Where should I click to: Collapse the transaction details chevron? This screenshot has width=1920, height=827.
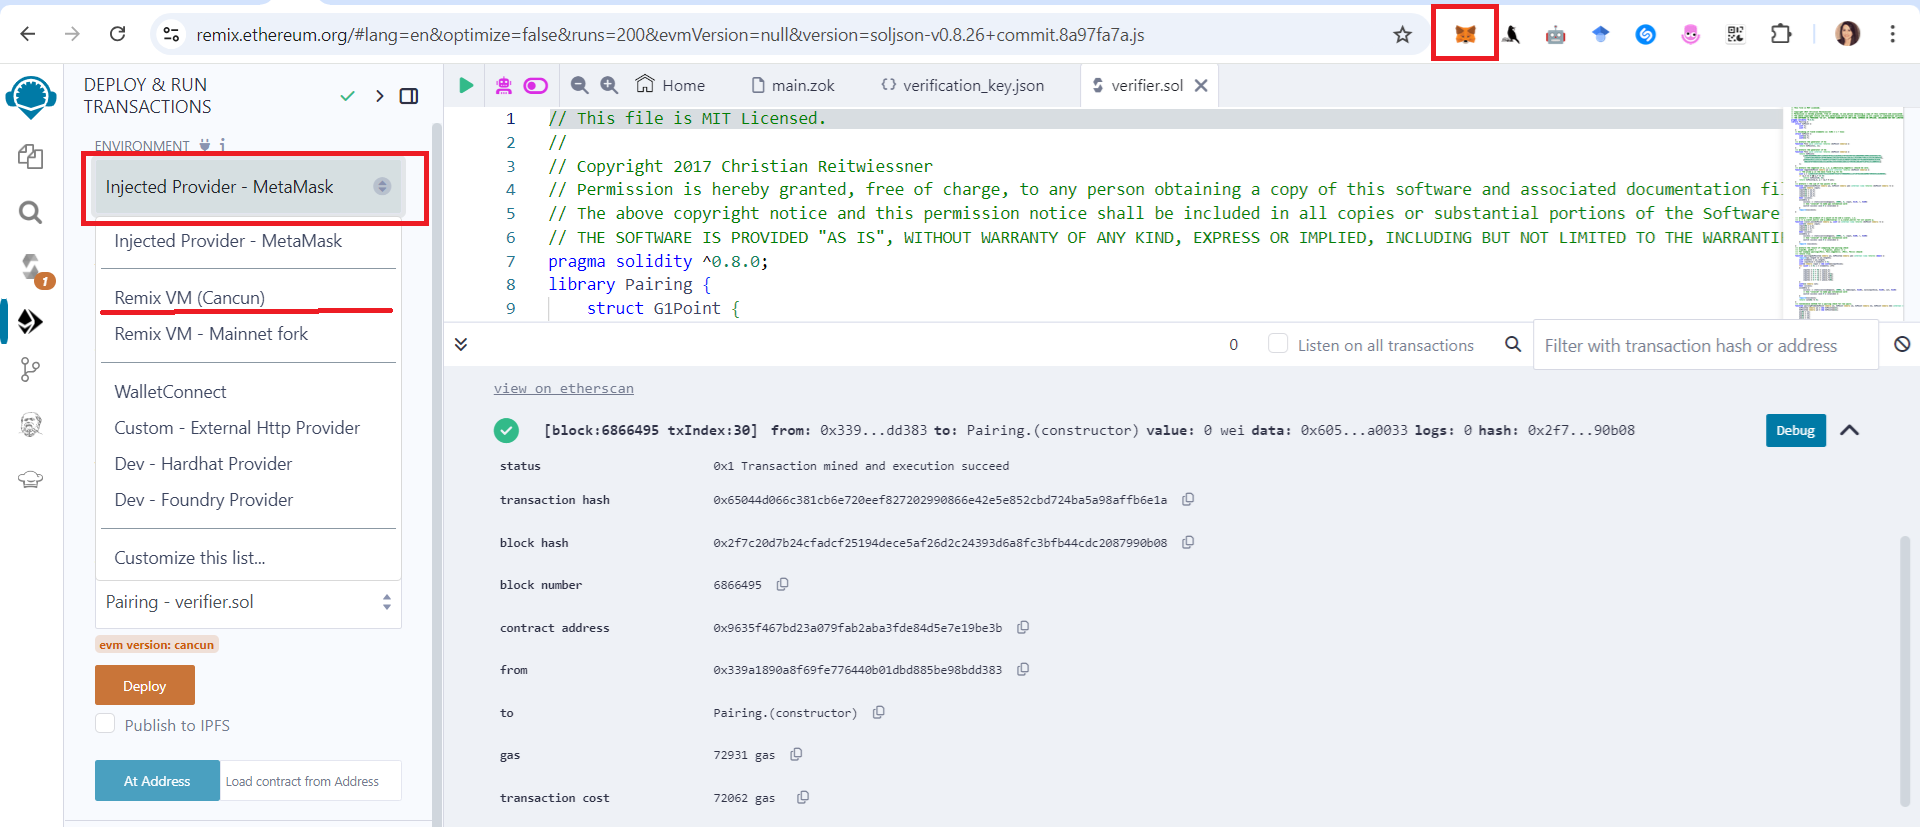1850,430
